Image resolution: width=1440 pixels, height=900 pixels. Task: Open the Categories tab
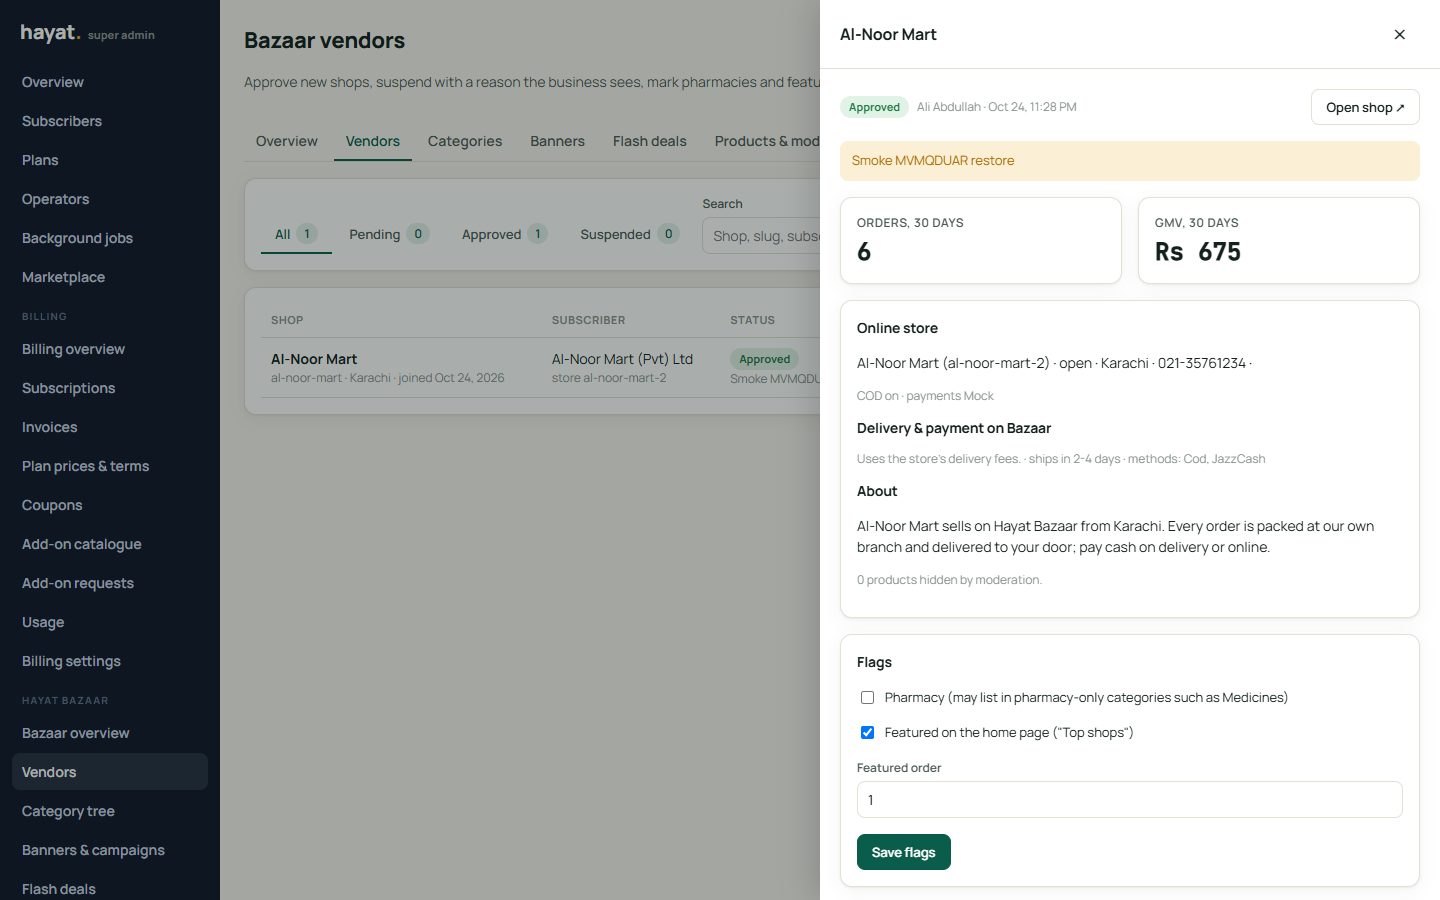(465, 141)
